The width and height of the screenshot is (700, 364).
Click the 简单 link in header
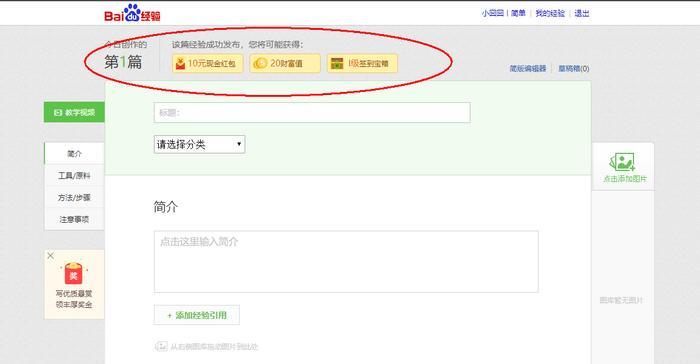point(518,13)
